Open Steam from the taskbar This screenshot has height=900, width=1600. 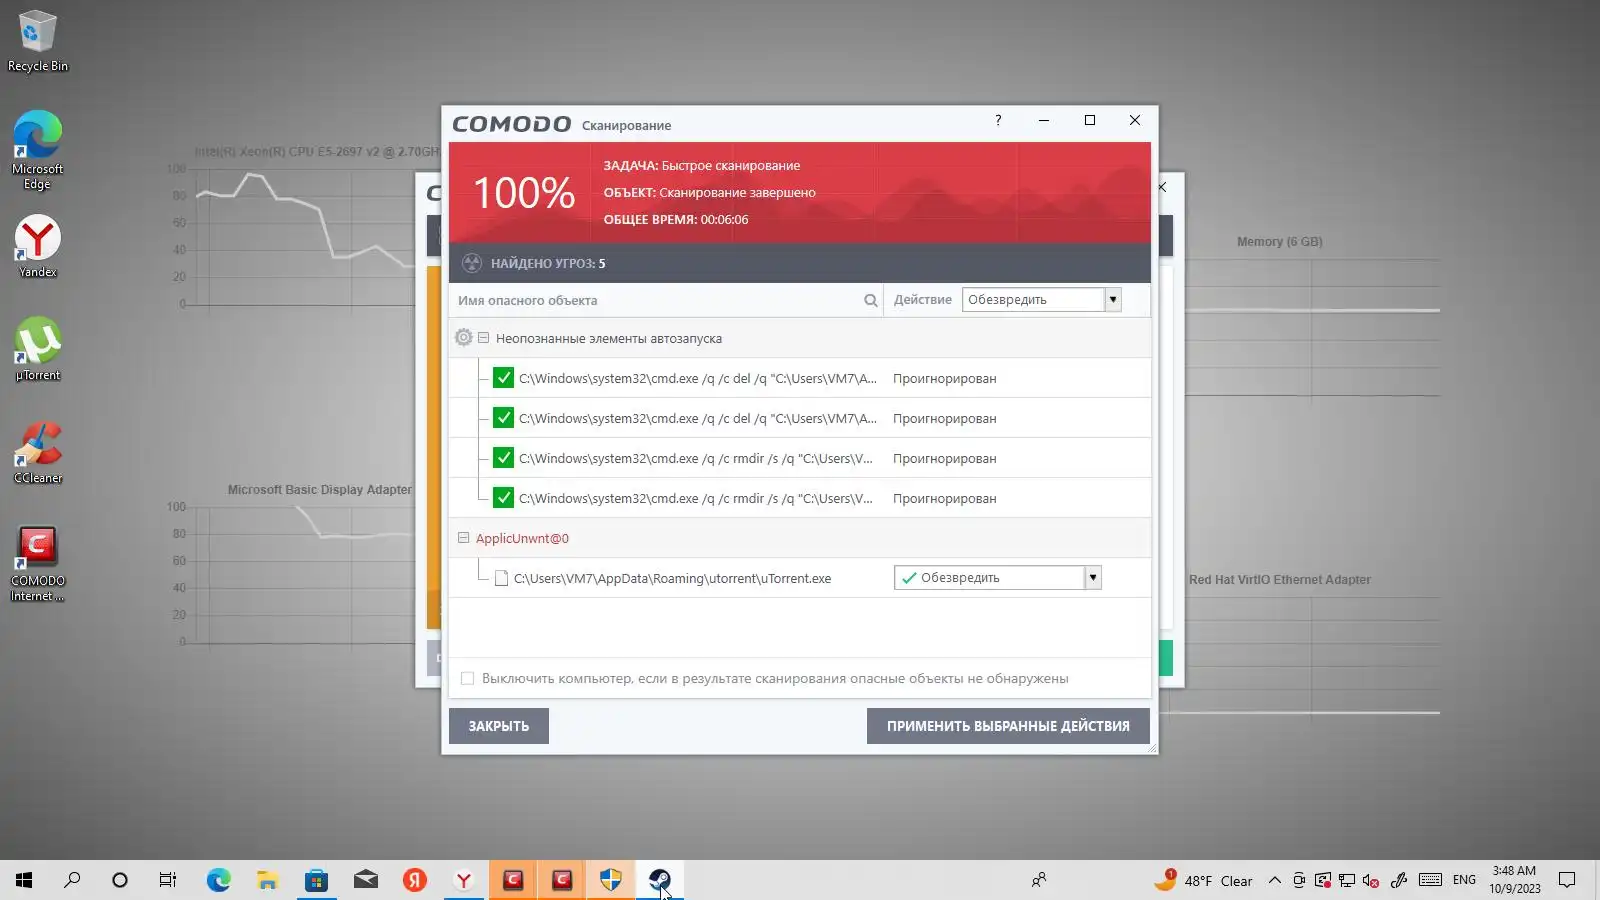(x=660, y=880)
